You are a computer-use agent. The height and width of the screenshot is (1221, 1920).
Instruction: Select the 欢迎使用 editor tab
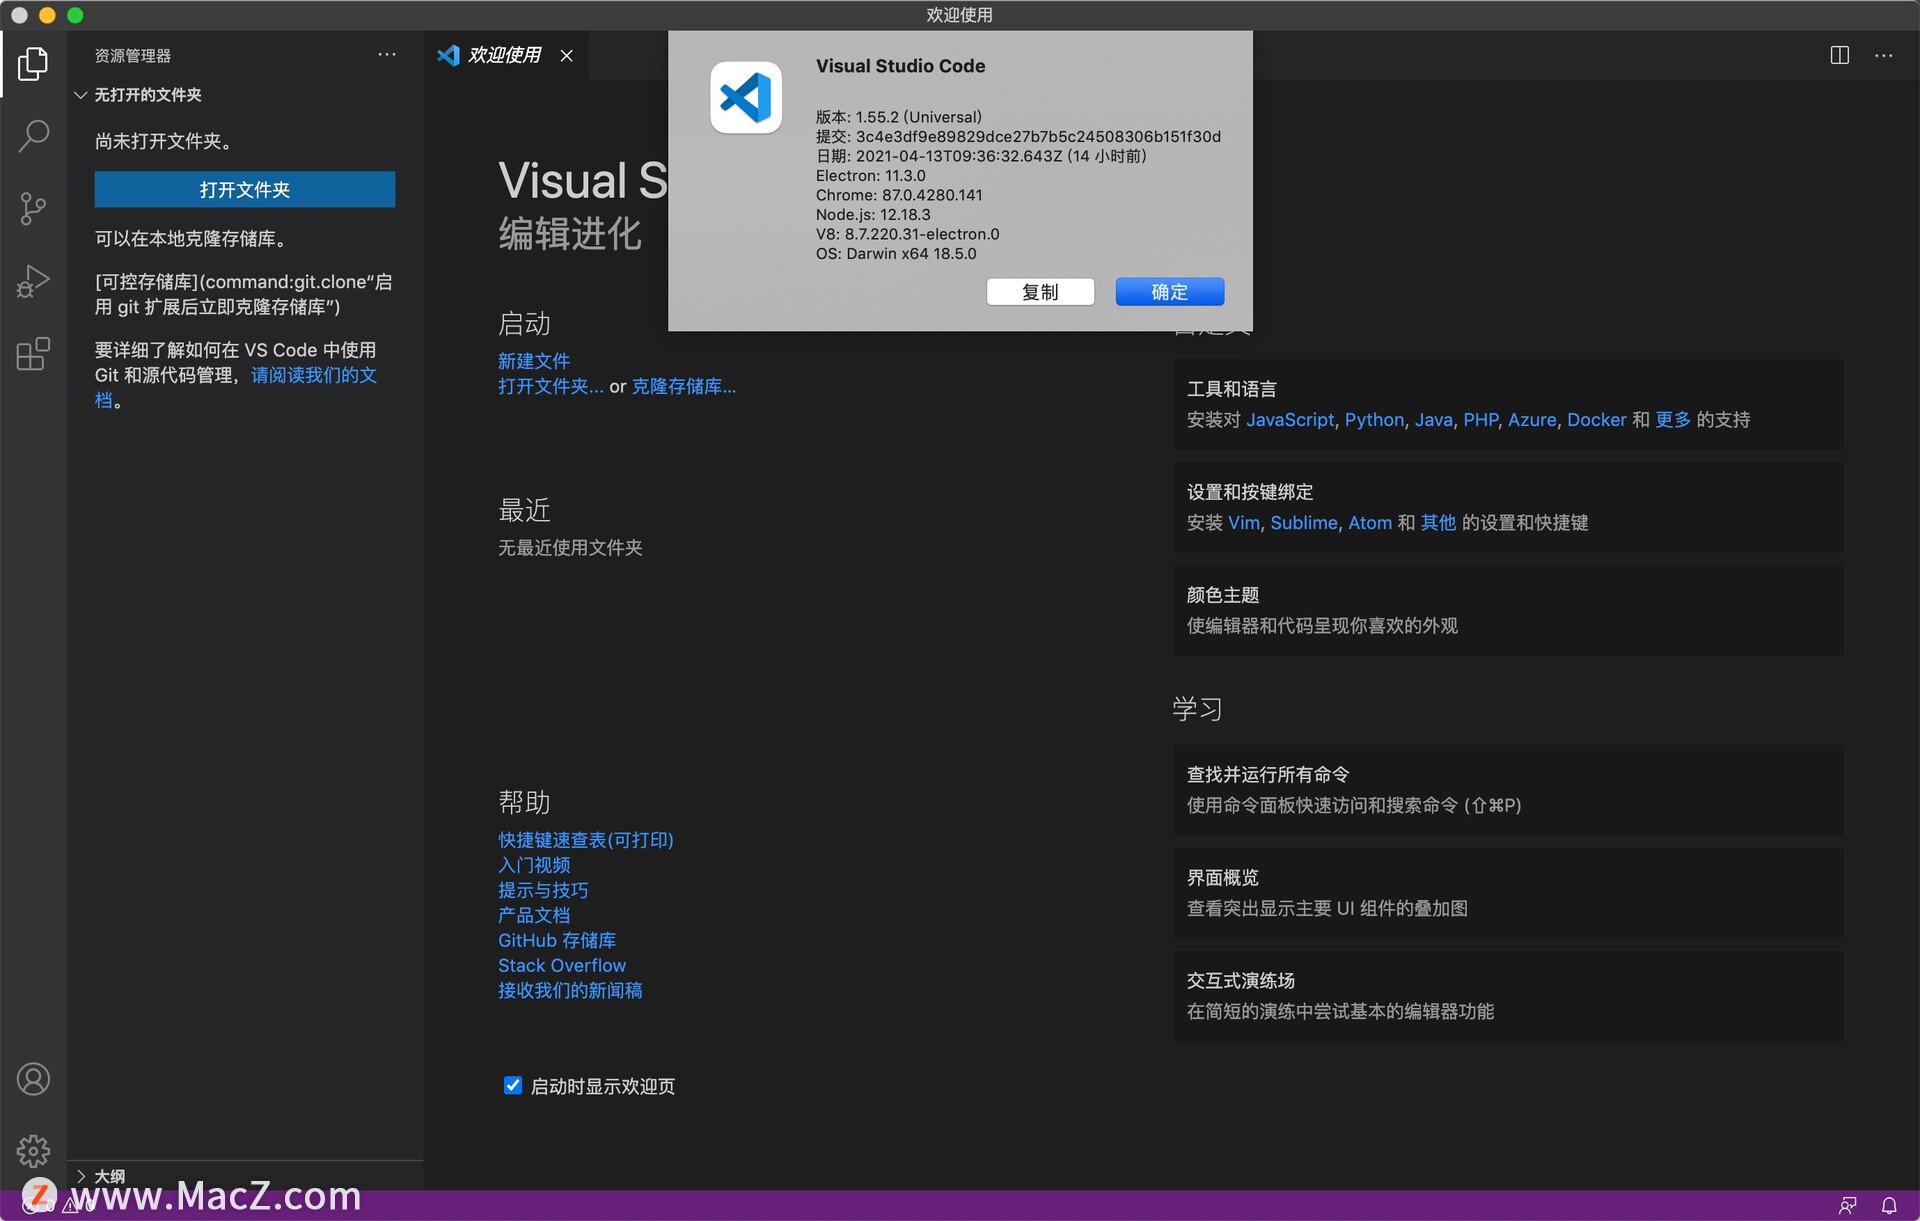click(505, 55)
